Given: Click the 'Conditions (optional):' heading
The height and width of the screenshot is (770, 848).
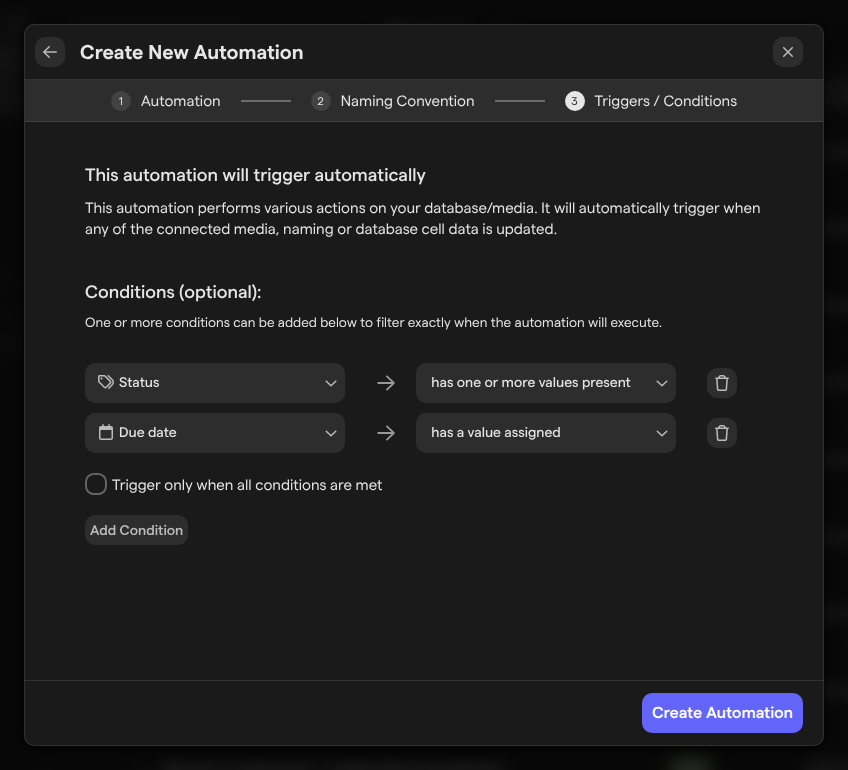Looking at the screenshot, I should [x=173, y=292].
